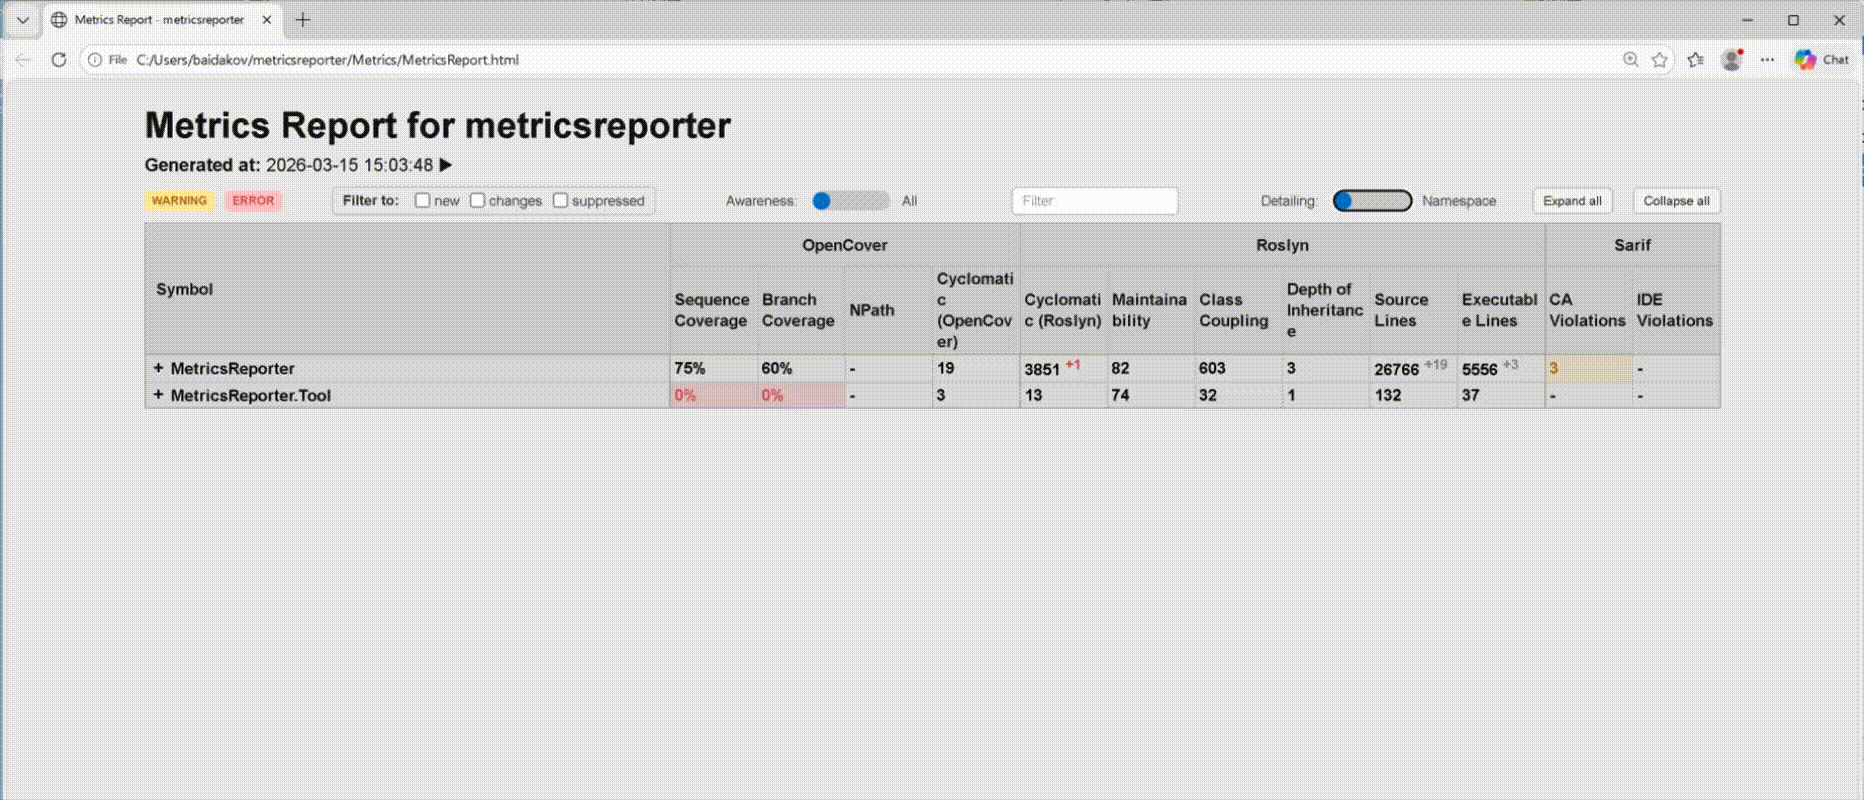Viewport: 1864px width, 800px height.
Task: Click the 26766 source lines cell
Action: [x=1412, y=368]
